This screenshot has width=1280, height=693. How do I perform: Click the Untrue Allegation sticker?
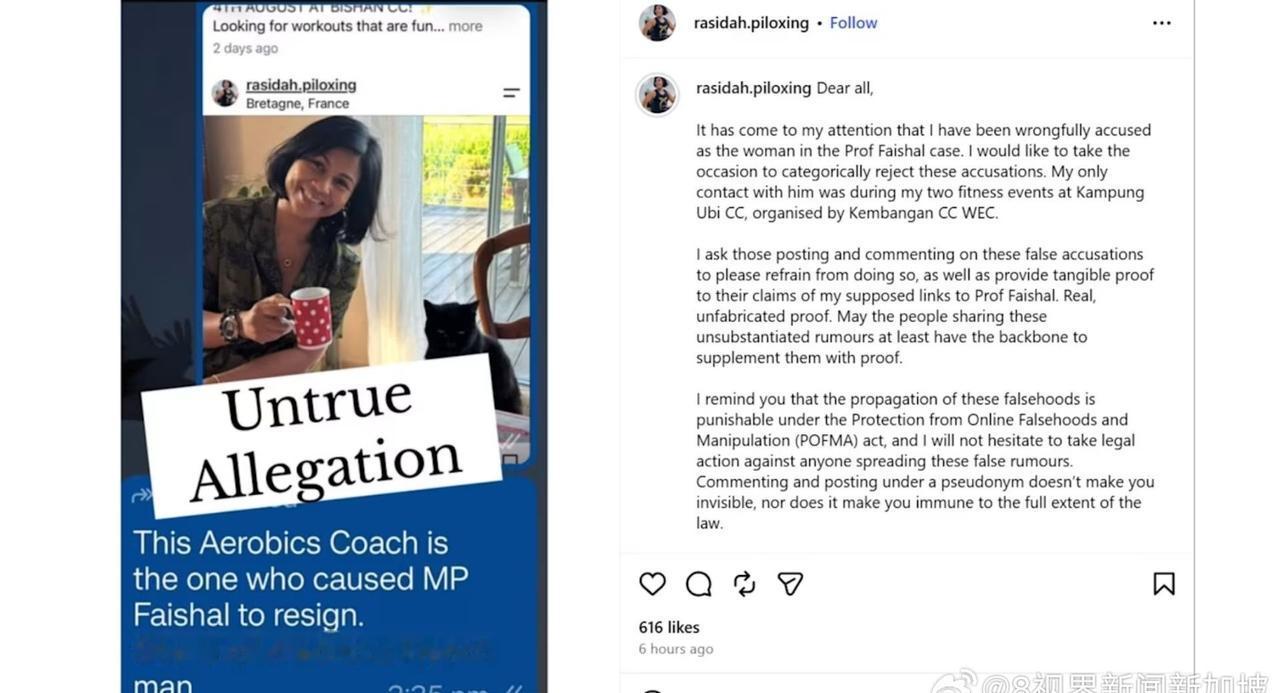coord(321,438)
